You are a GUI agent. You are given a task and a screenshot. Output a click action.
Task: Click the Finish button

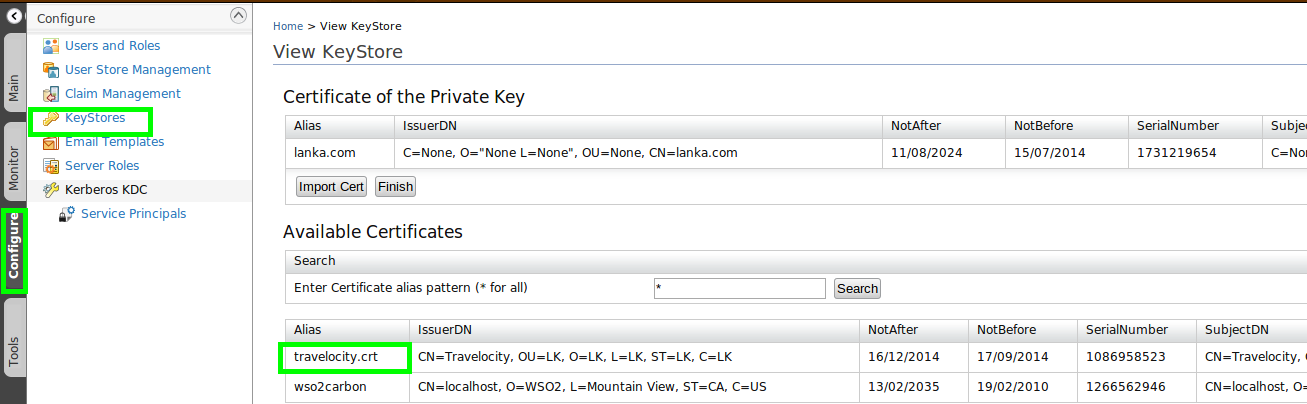395,187
